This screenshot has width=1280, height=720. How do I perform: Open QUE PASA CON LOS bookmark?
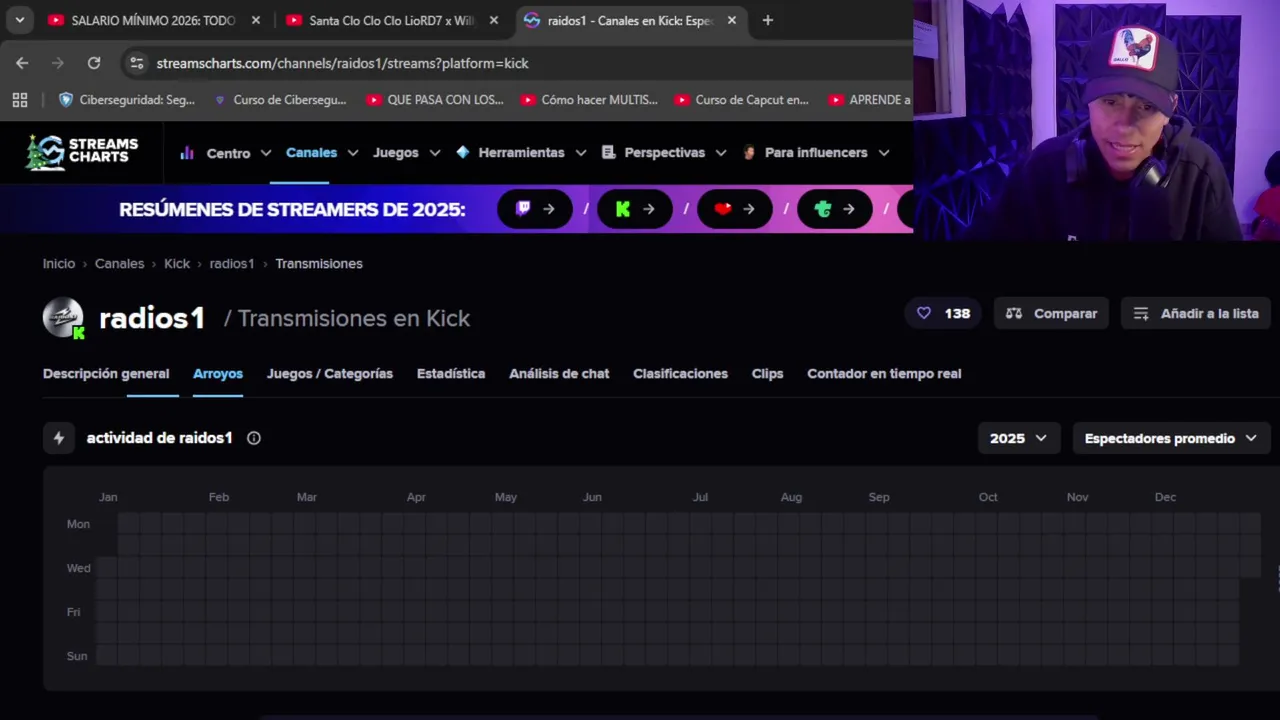tap(435, 100)
